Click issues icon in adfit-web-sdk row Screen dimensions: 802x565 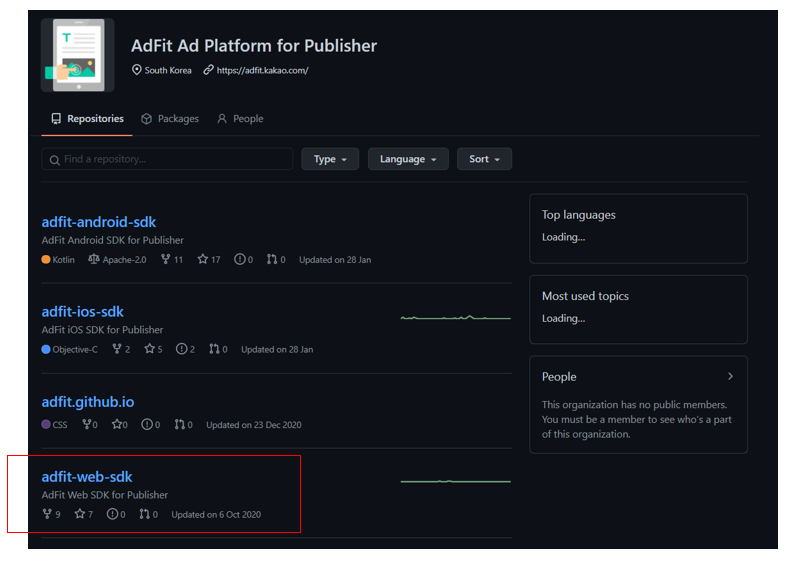pyautogui.click(x=112, y=514)
